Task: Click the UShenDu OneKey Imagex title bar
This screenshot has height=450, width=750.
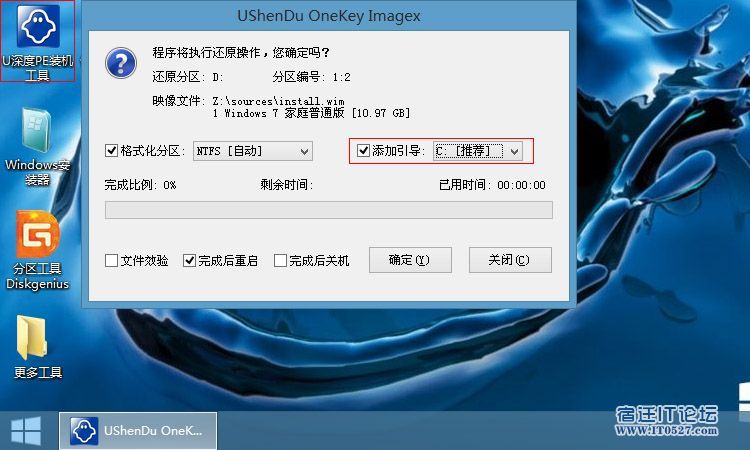Action: 329,16
